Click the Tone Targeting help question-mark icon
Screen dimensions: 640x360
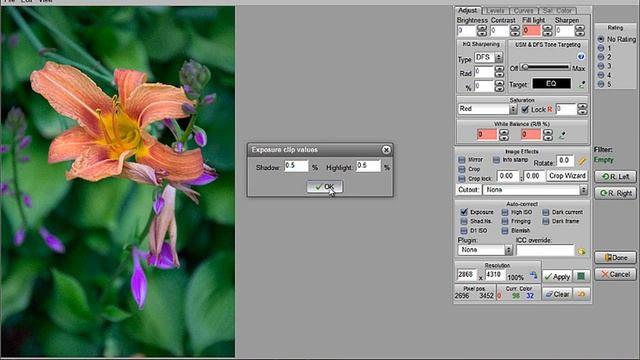point(580,56)
